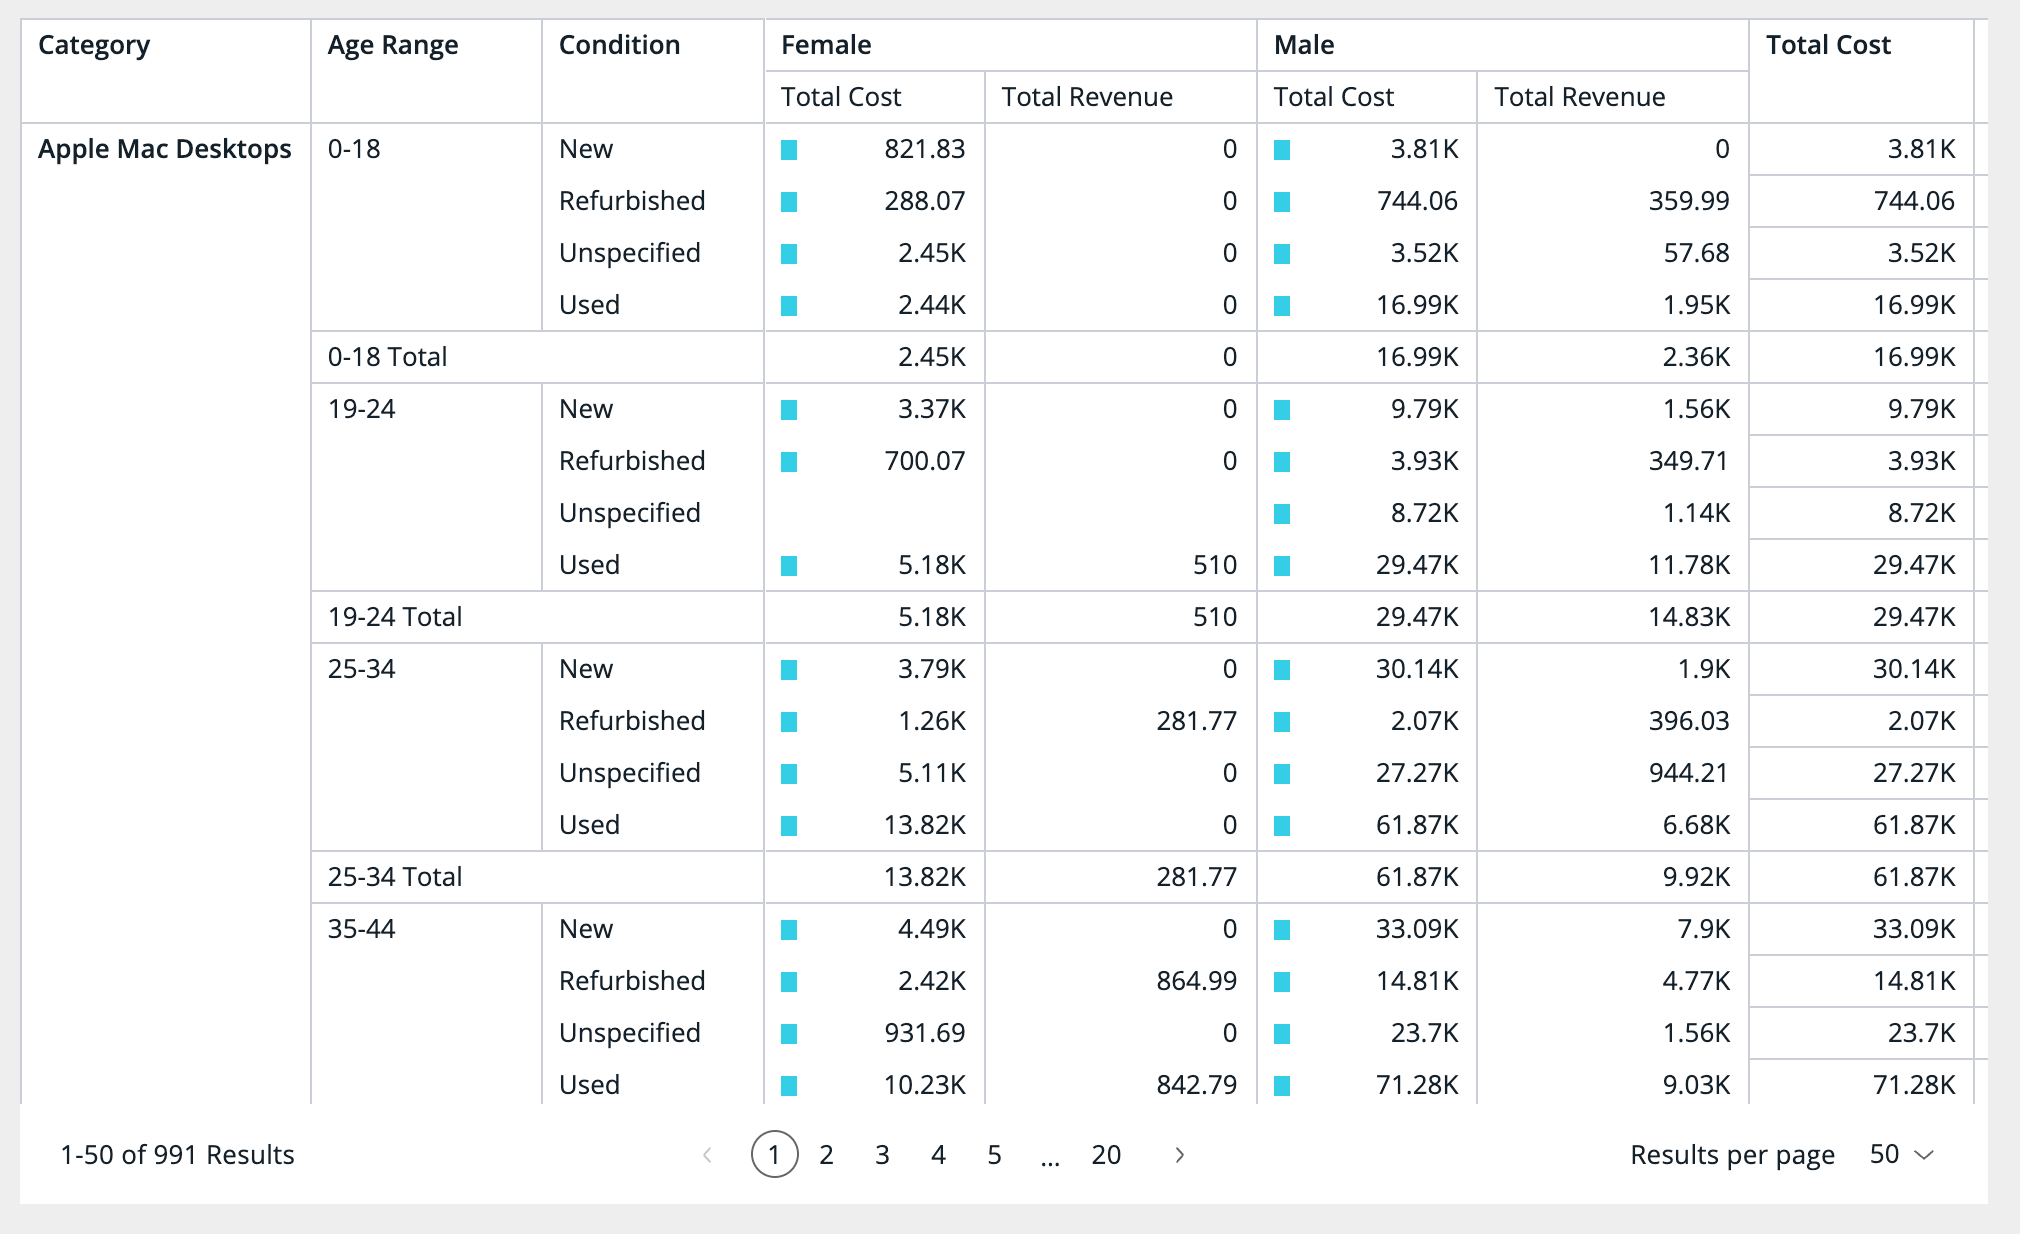
Task: Click the Category column header
Action: [94, 45]
